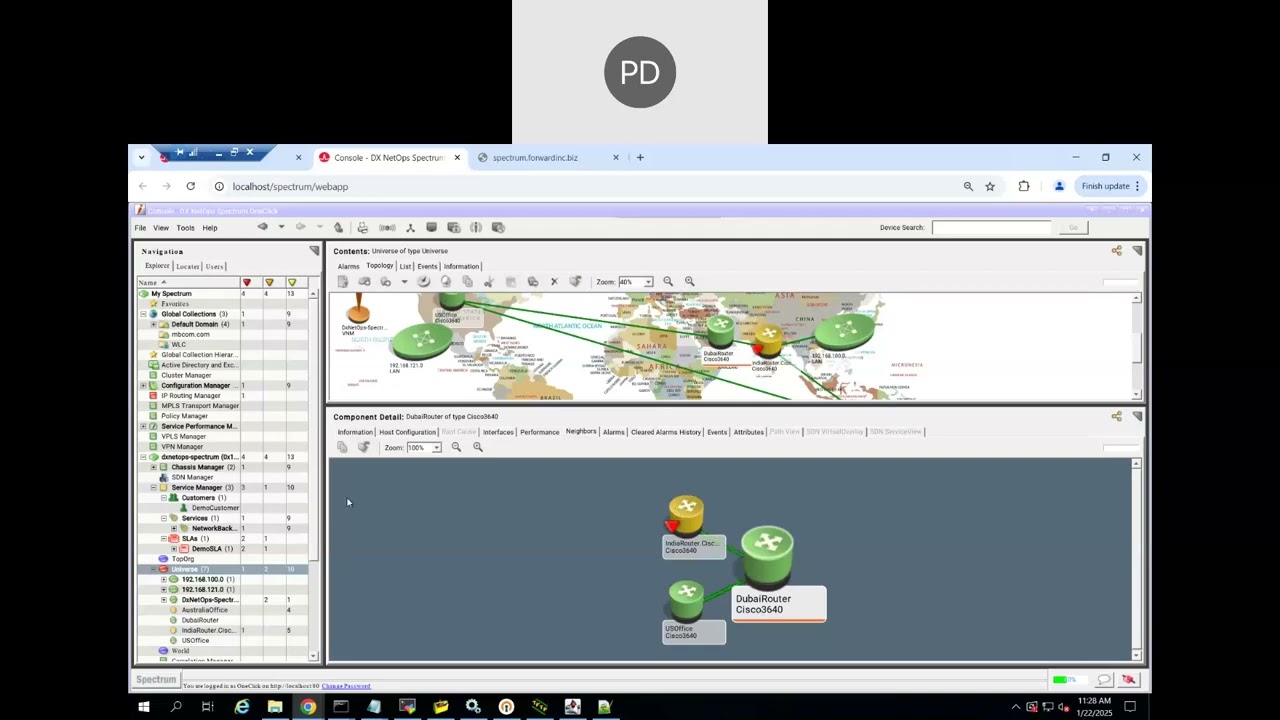This screenshot has width=1280, height=720.
Task: Open the View menu
Action: coord(160,228)
